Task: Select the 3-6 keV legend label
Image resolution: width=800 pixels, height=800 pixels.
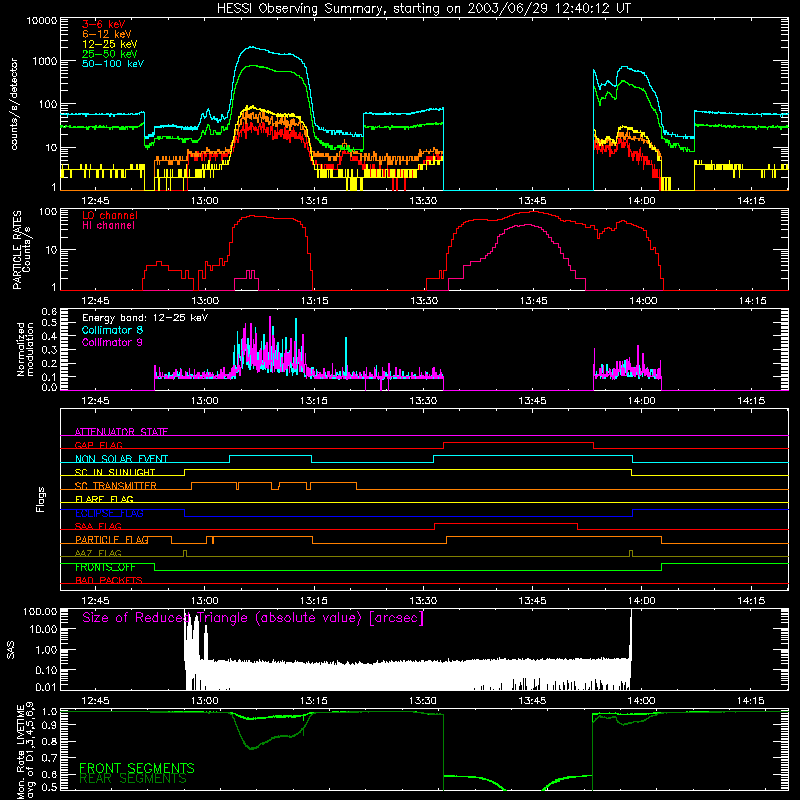Action: click(x=103, y=24)
